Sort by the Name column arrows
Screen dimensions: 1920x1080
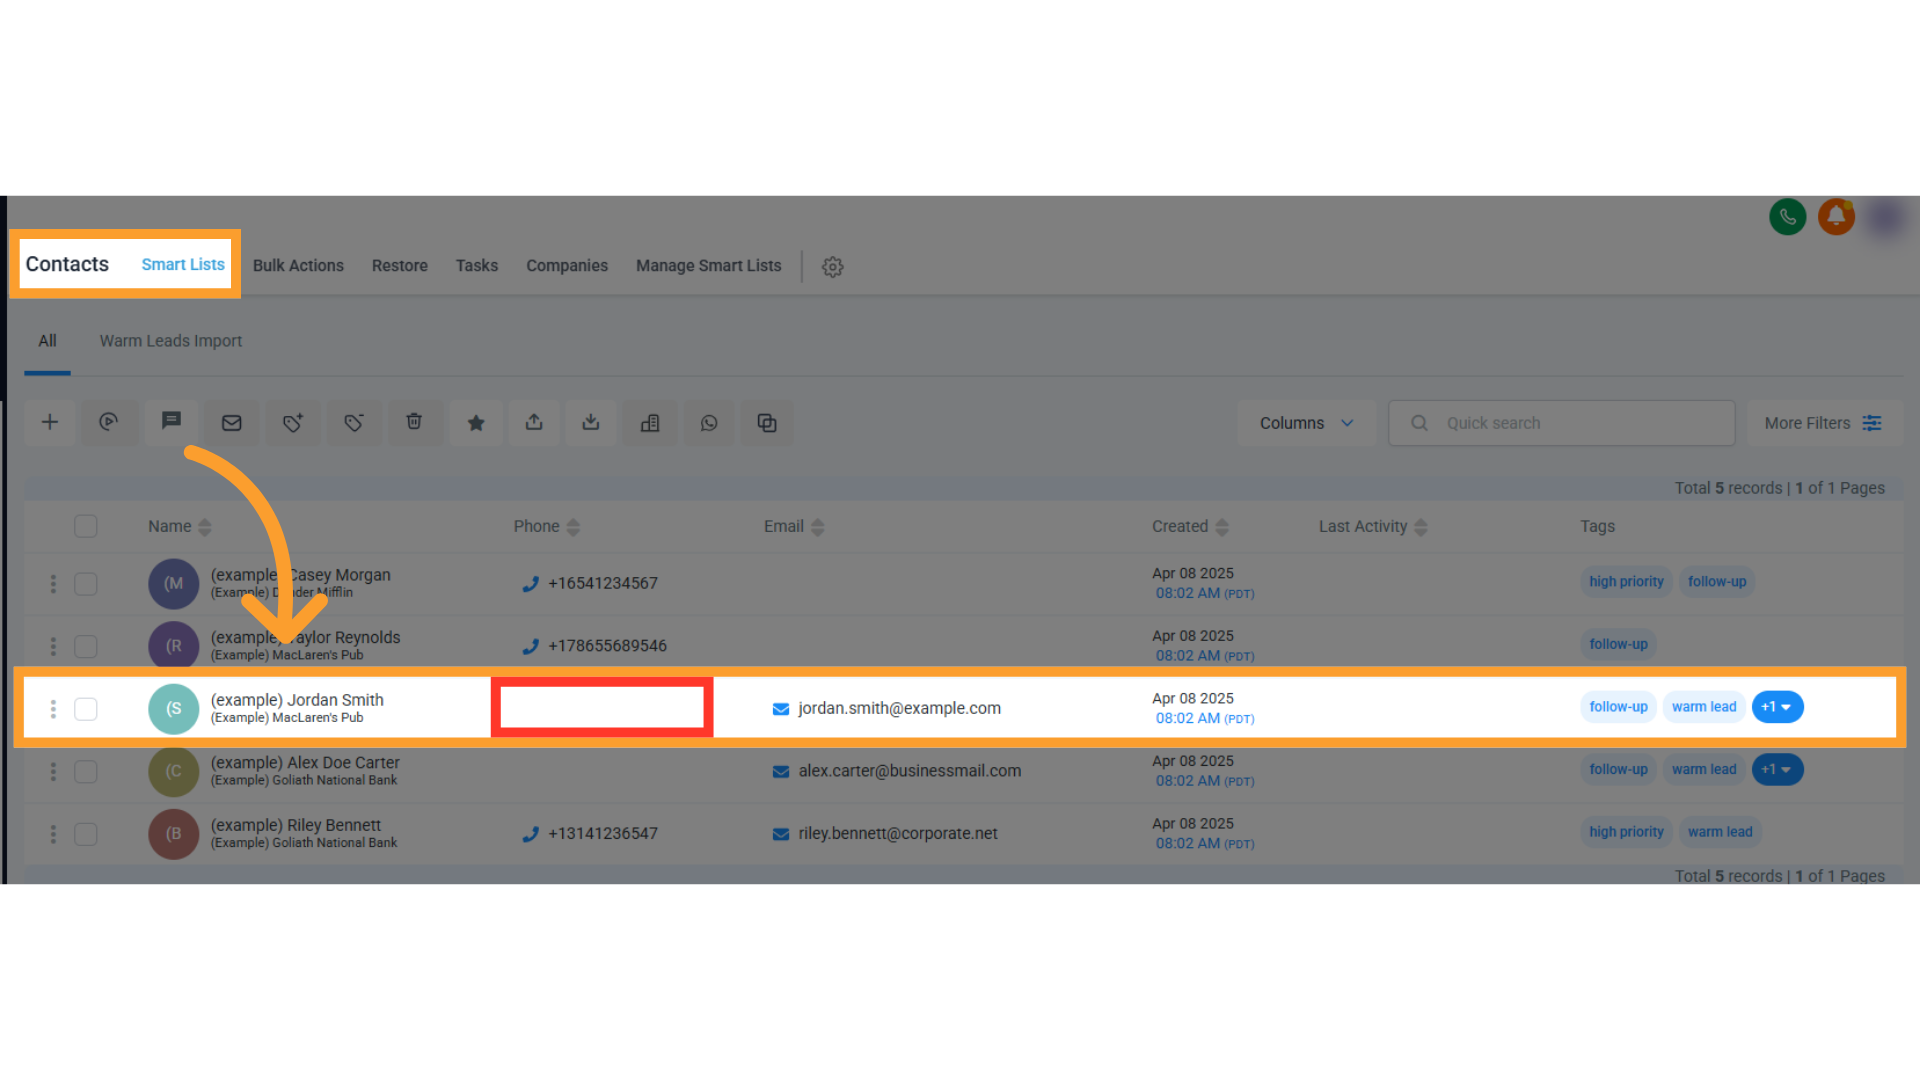(205, 527)
